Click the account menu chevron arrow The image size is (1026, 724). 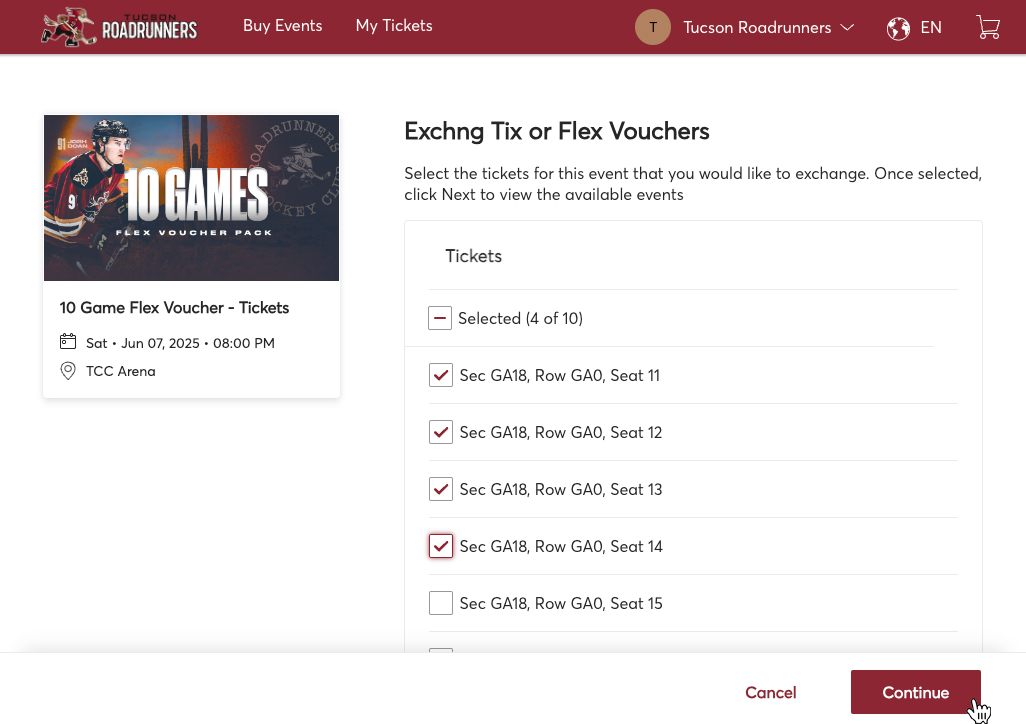coord(847,27)
